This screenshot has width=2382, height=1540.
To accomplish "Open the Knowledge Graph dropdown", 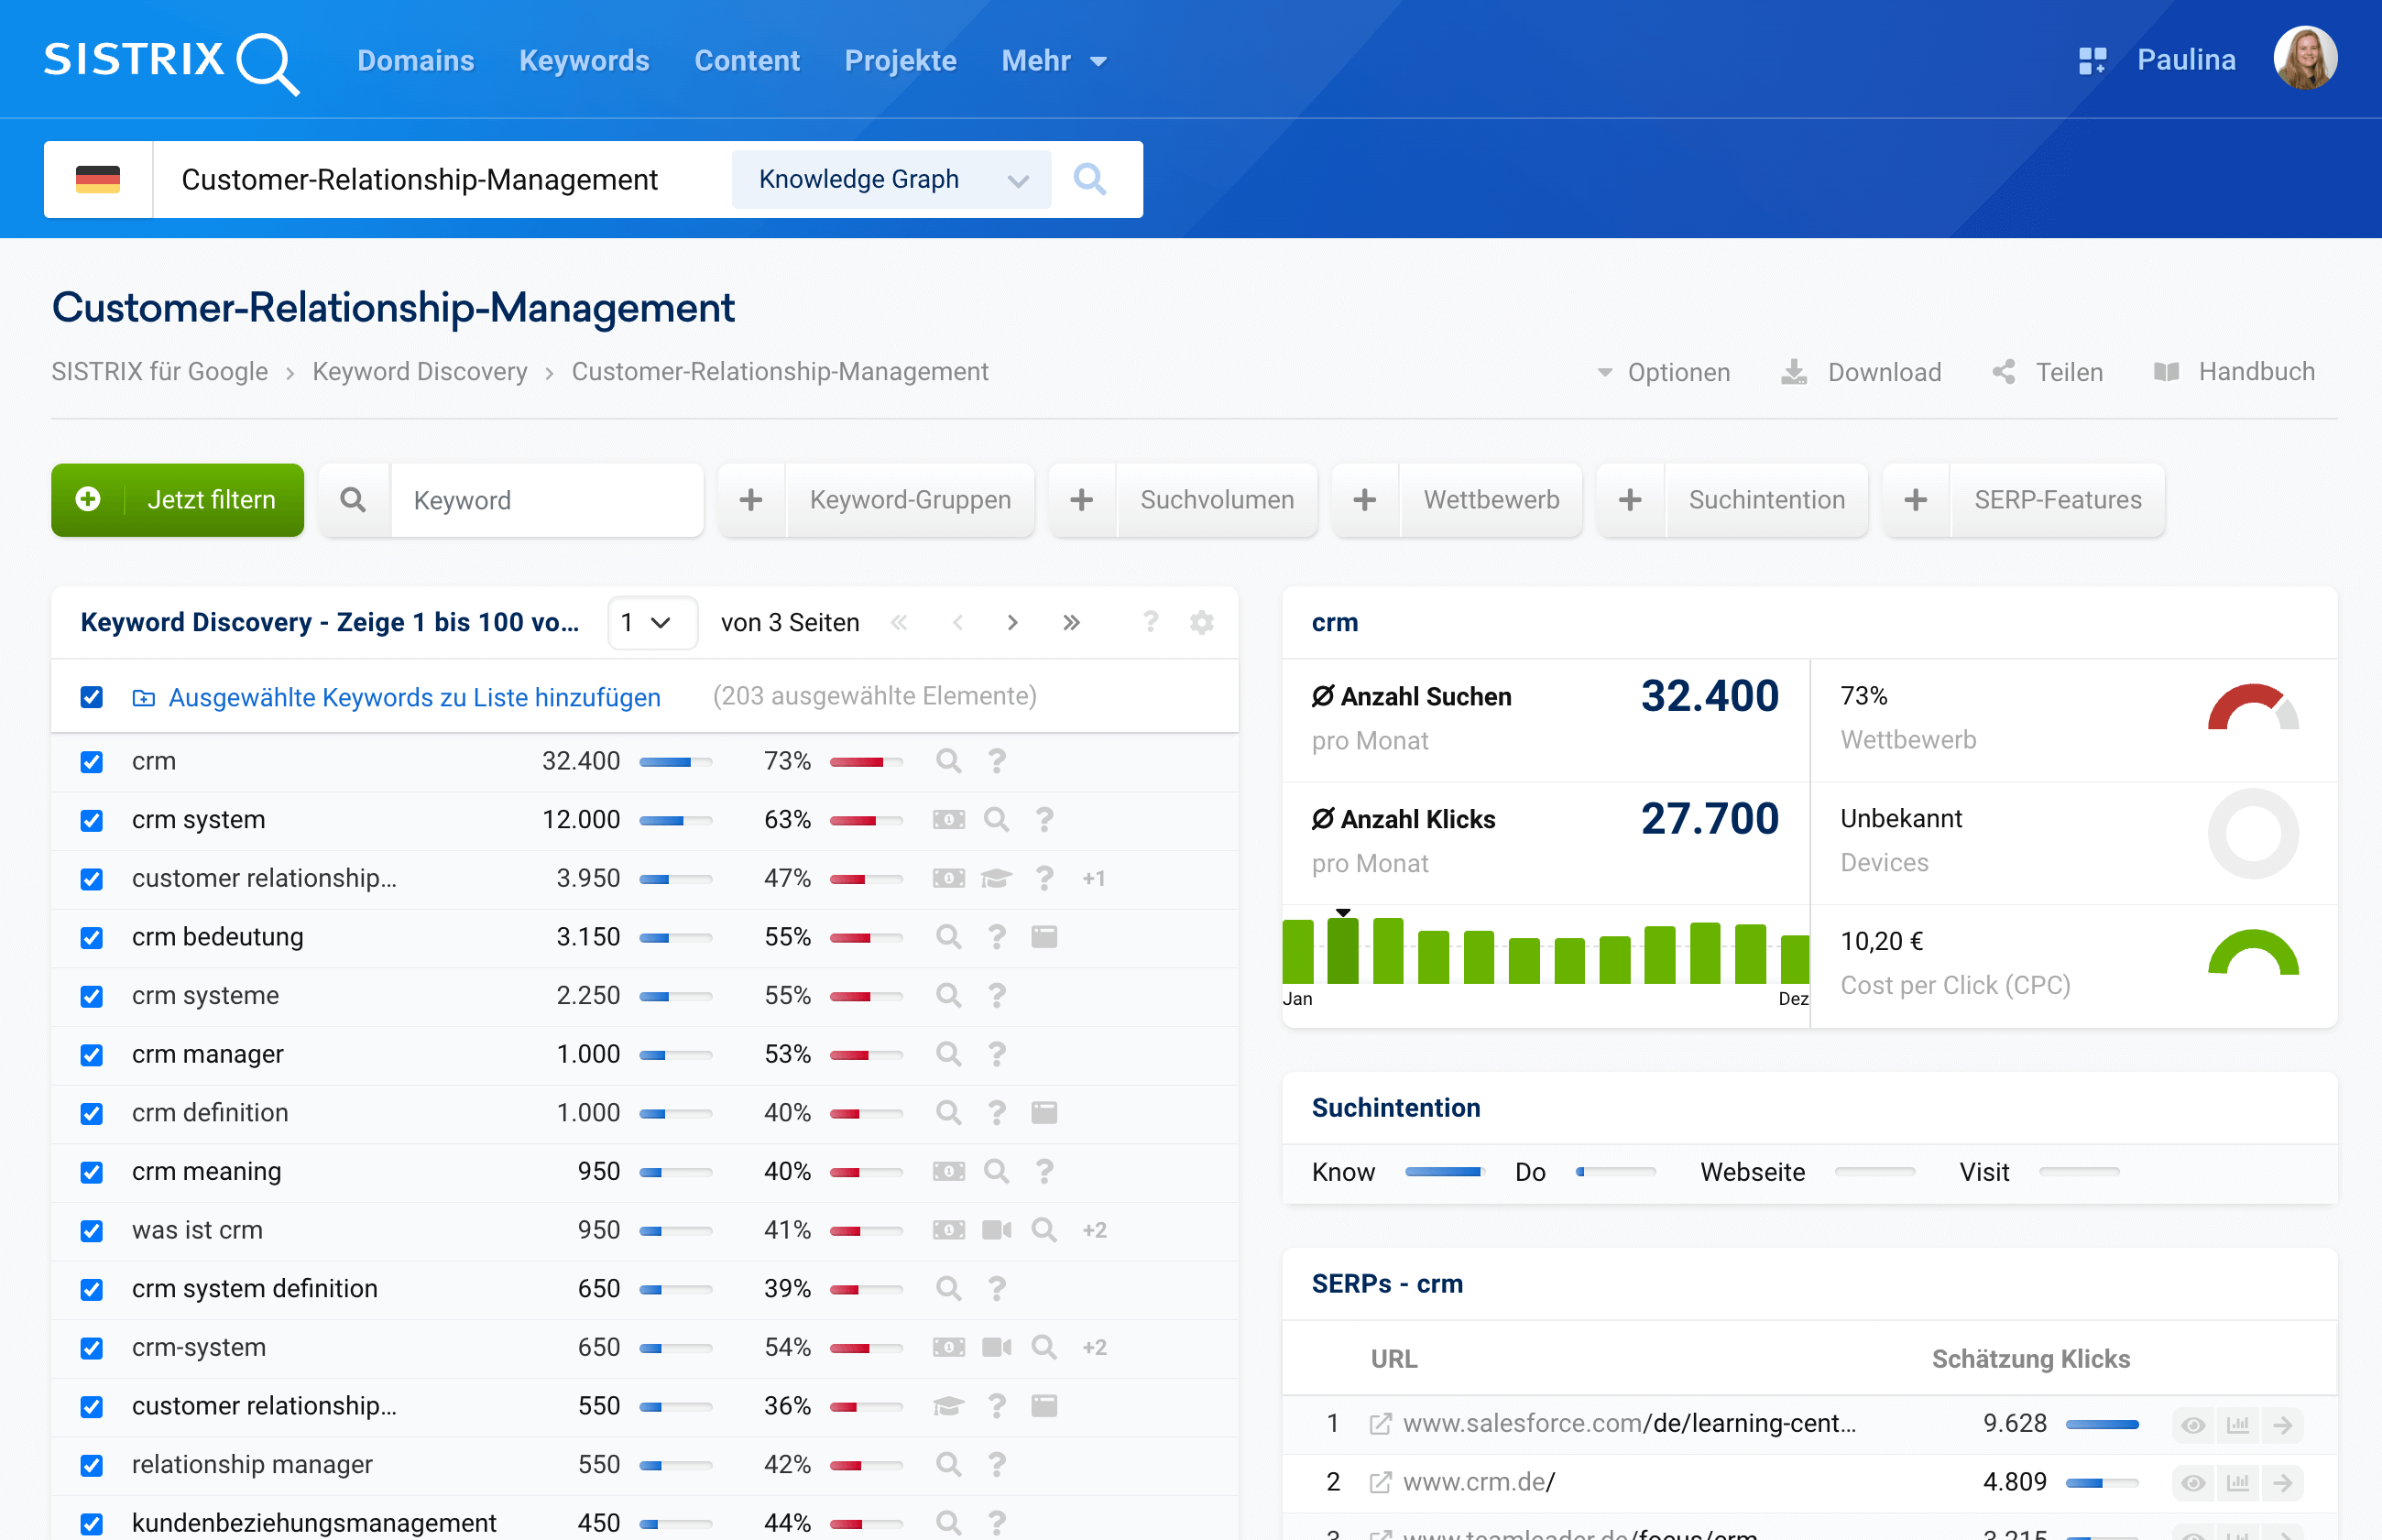I will 891,180.
